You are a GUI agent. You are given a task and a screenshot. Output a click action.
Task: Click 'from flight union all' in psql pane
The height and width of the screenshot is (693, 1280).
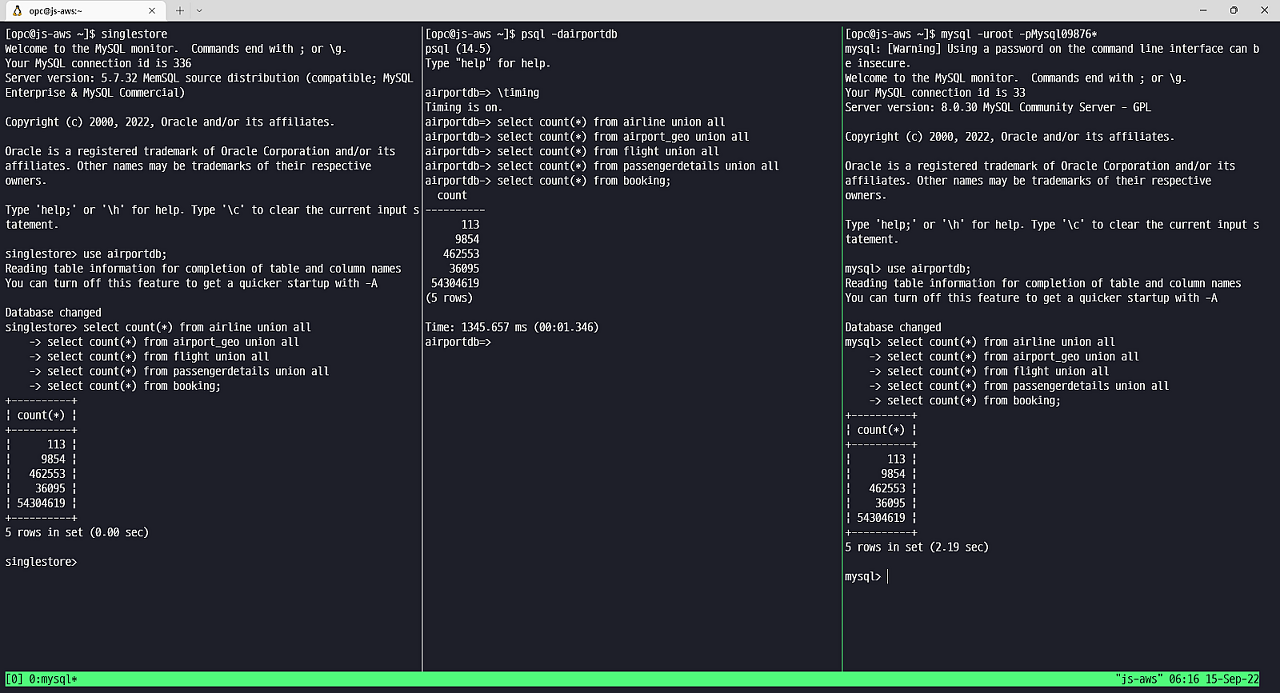(x=656, y=151)
